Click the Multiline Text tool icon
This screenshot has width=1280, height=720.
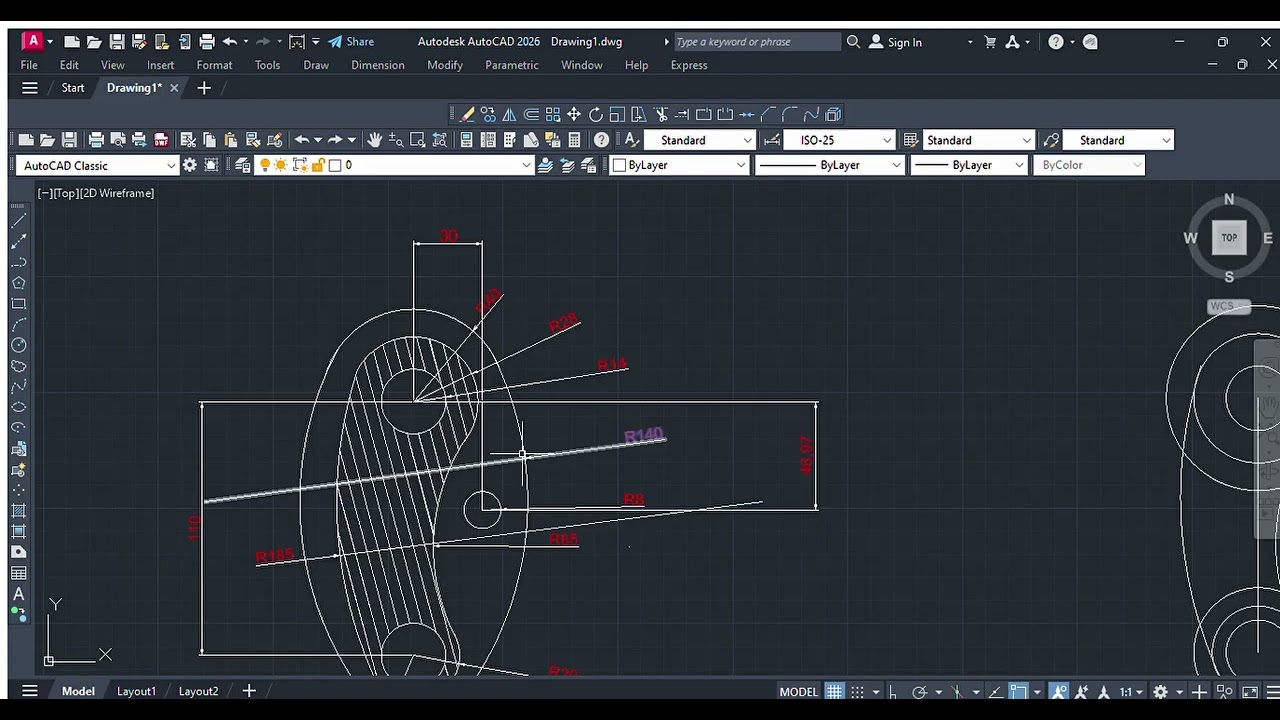(18, 594)
